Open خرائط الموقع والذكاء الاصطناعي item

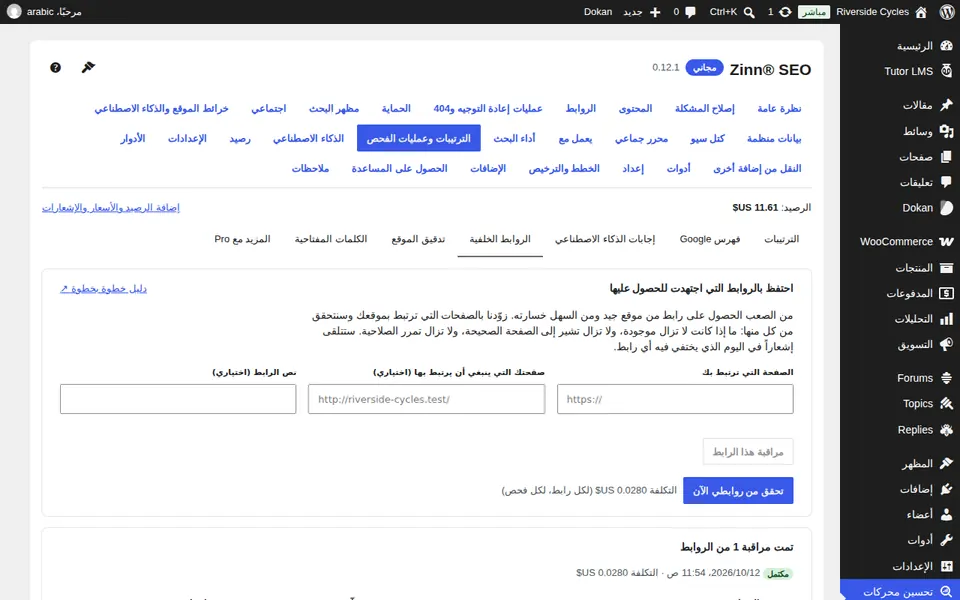pyautogui.click(x=161, y=109)
